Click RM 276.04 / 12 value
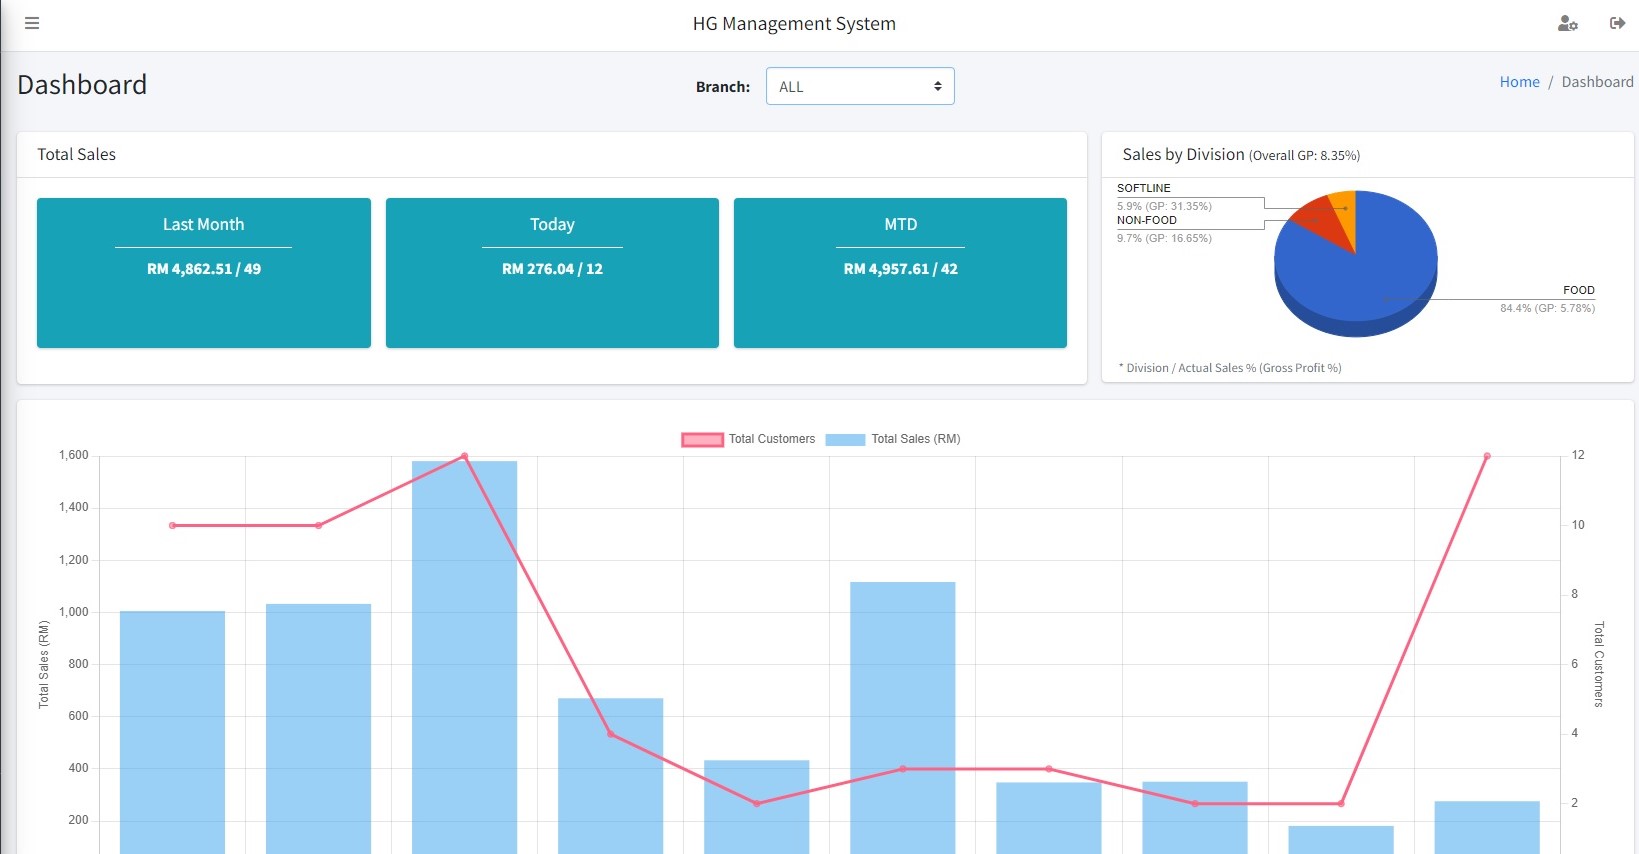1639x854 pixels. coord(552,269)
